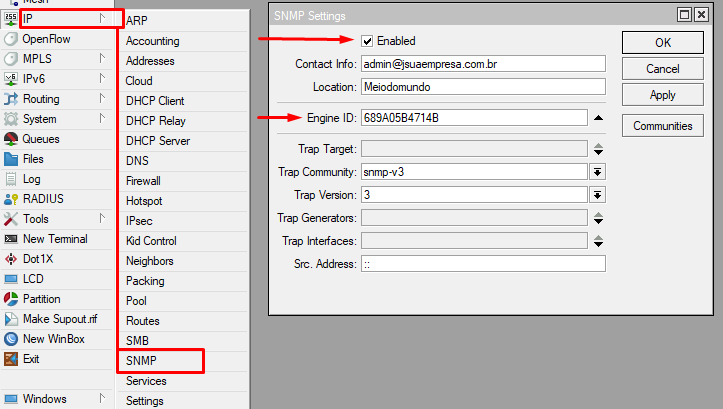Open the Trap Version dropdown

click(x=597, y=195)
